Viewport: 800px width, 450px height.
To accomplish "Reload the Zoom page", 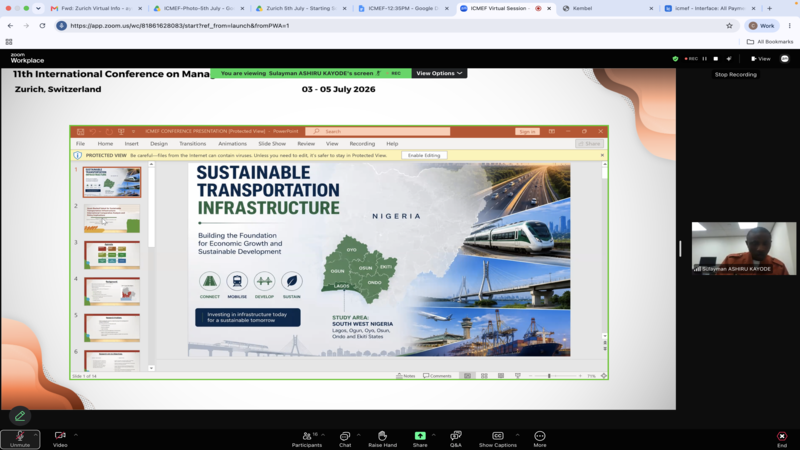I will pos(42,26).
